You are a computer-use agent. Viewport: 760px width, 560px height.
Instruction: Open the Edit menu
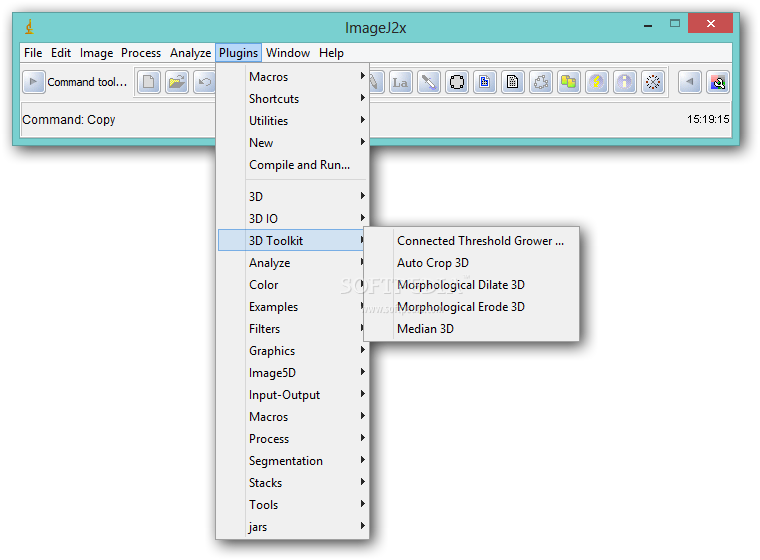(61, 53)
